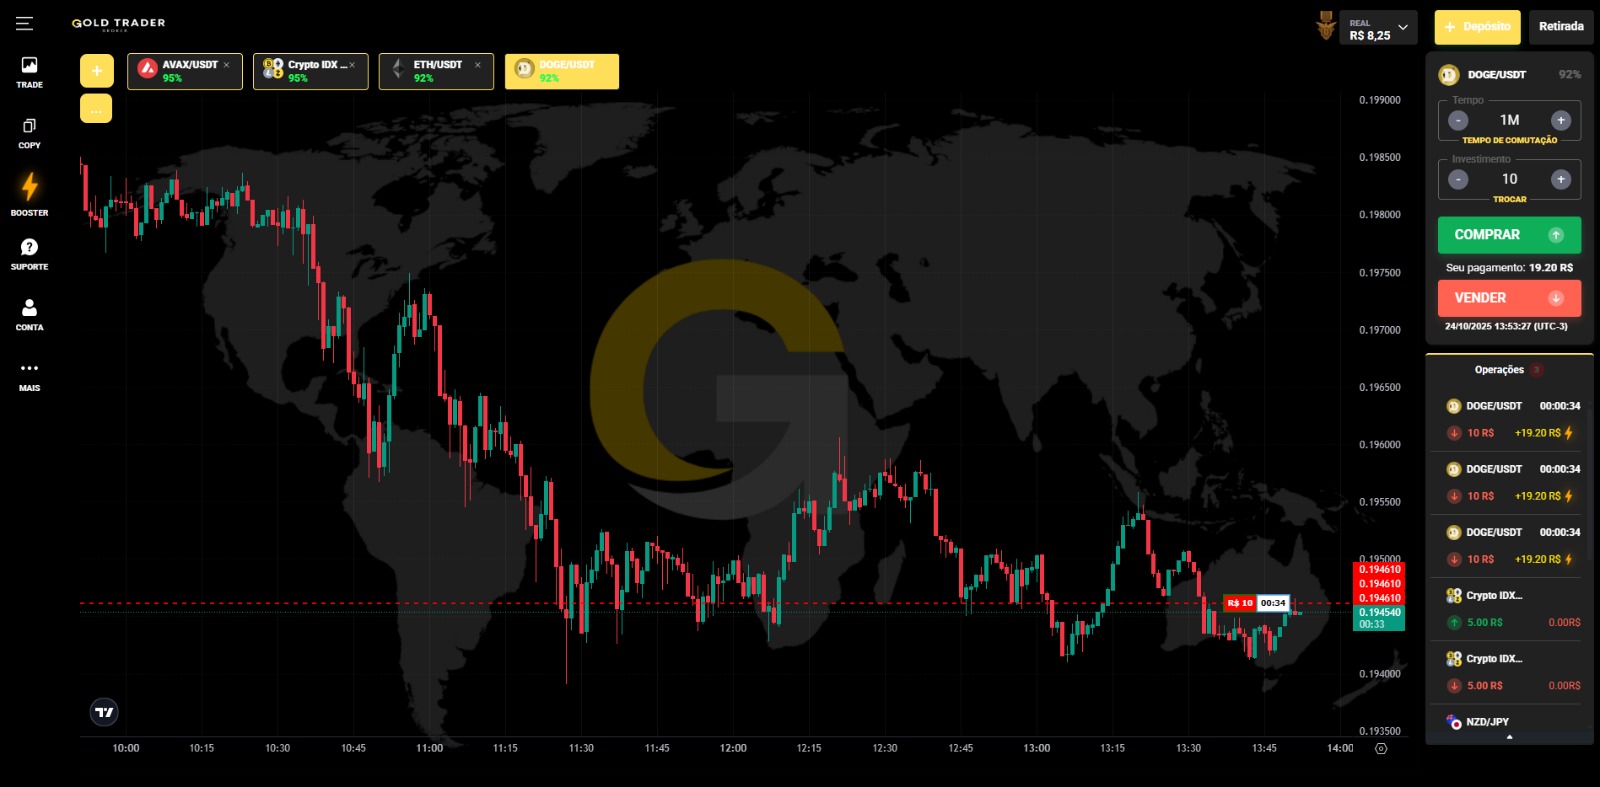
Task: Expand the REAL account balance dropdown
Action: (1402, 28)
